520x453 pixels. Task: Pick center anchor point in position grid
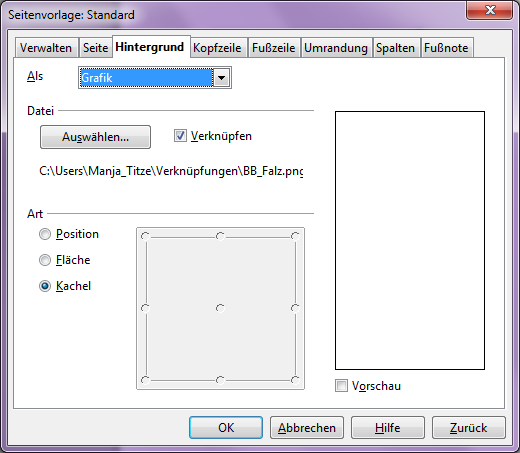(220, 308)
